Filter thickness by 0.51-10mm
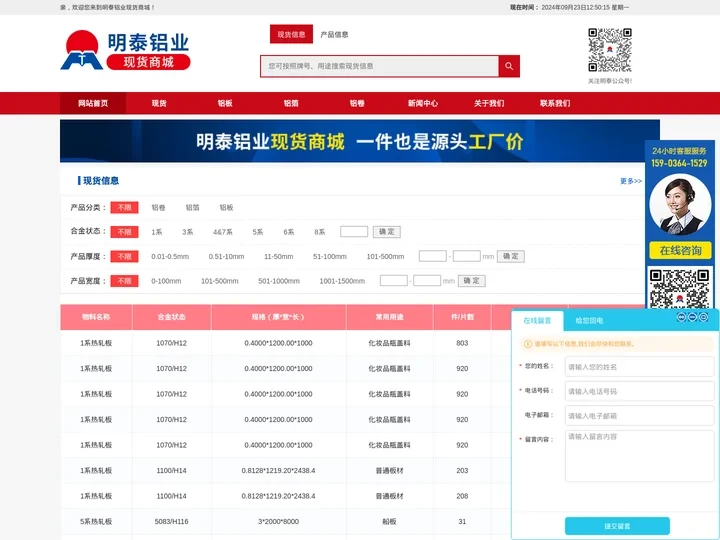 tap(226, 256)
